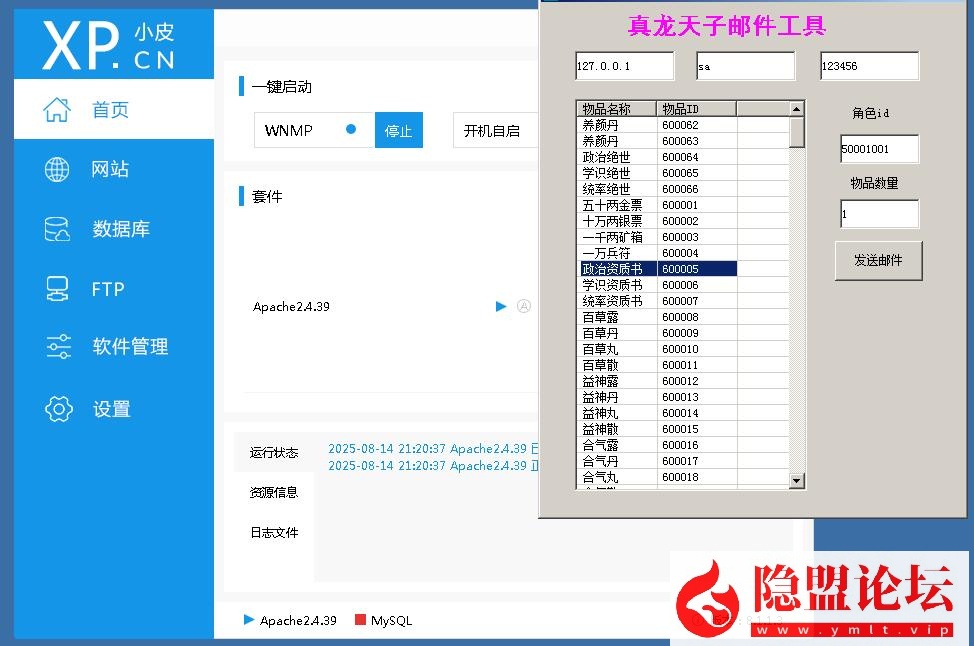Open the software management sliders icon
974x646 pixels.
point(58,347)
